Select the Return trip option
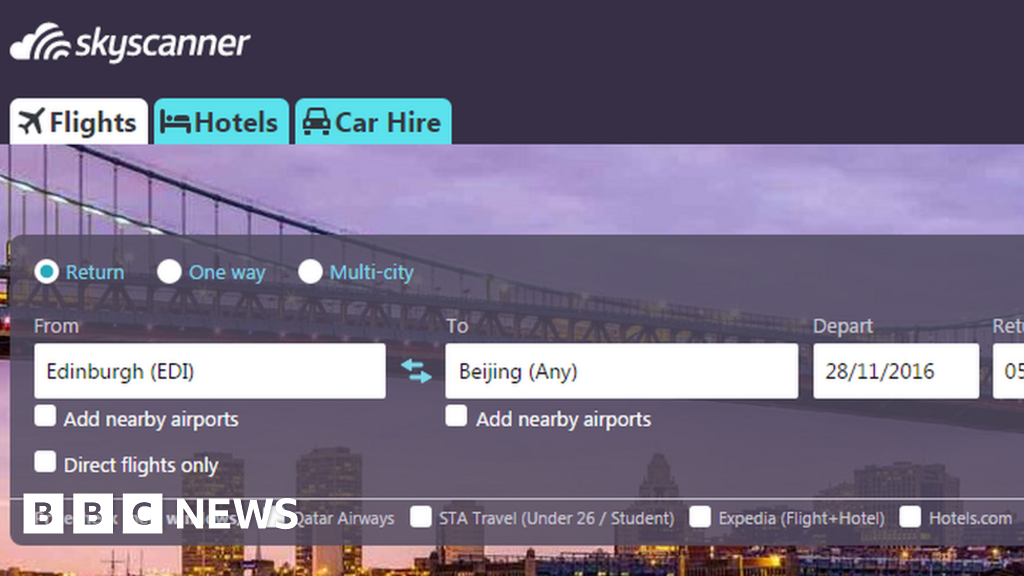The image size is (1024, 576). pyautogui.click(x=46, y=272)
